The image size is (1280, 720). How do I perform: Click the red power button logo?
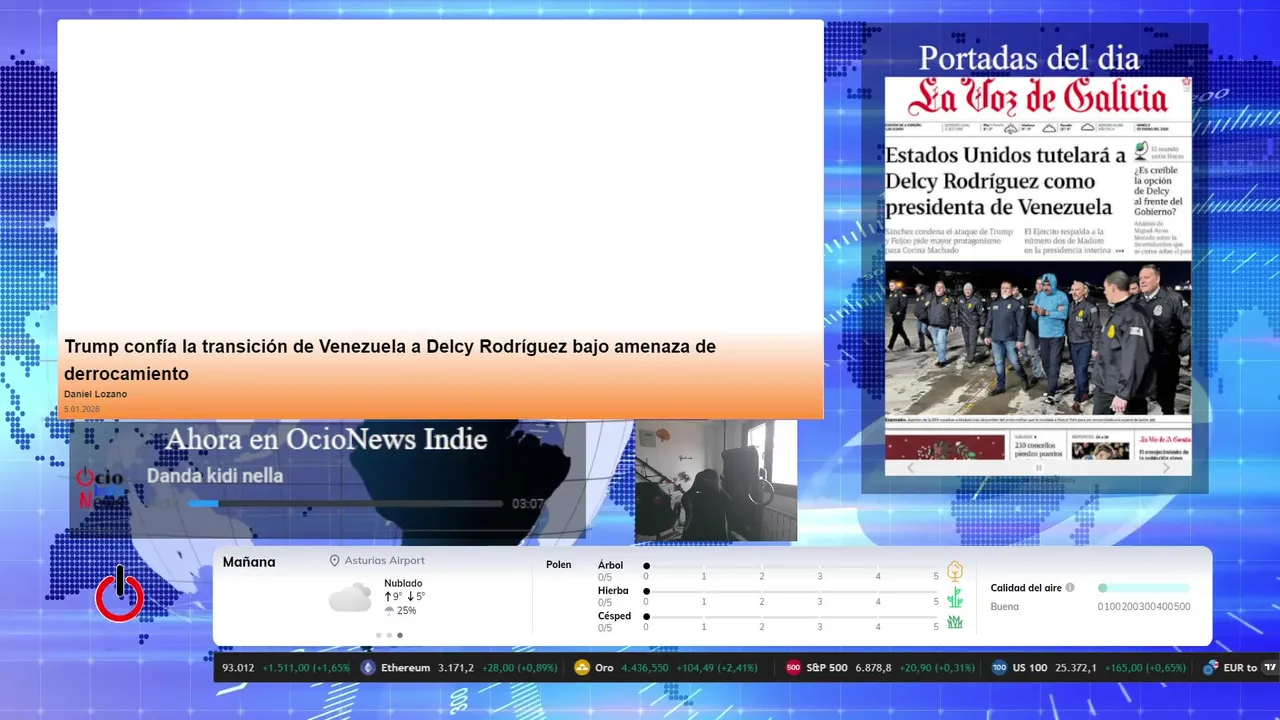tap(120, 594)
